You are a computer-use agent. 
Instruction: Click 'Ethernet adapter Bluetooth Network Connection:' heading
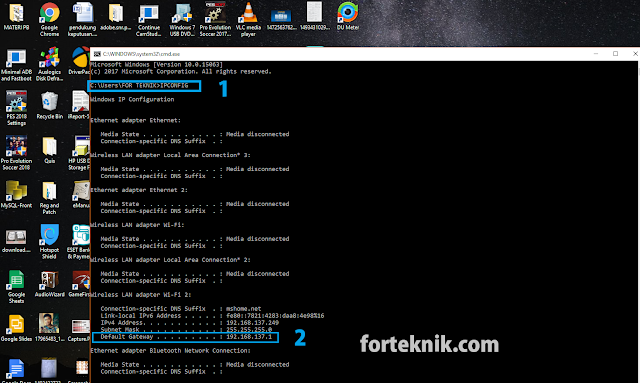pyautogui.click(x=170, y=351)
